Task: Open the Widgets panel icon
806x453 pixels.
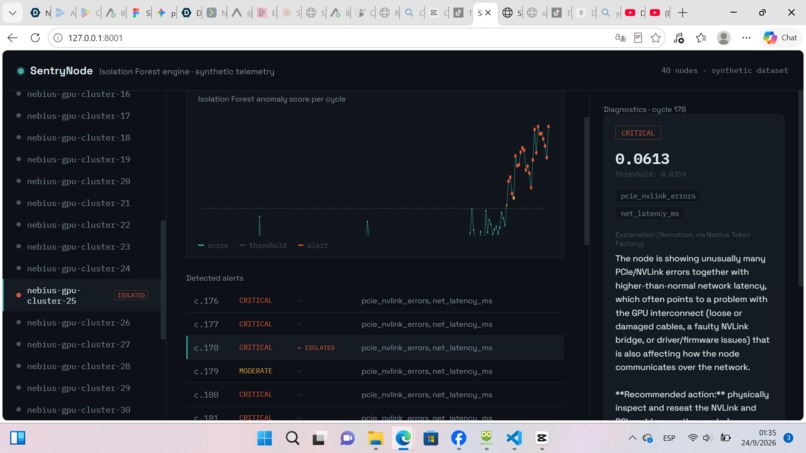Action: 17,438
